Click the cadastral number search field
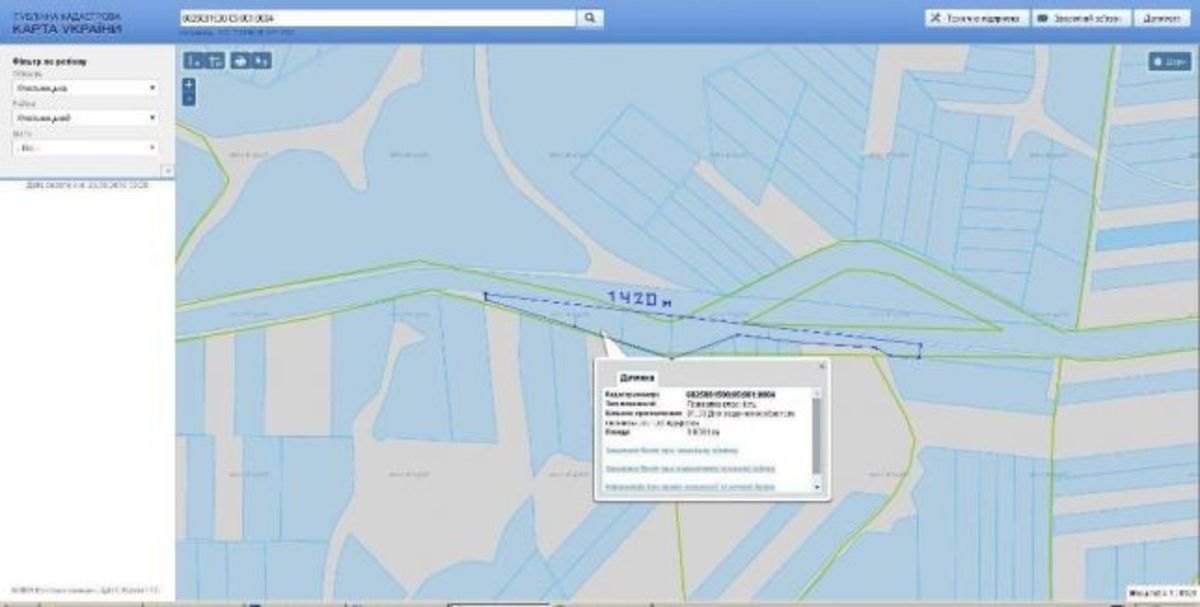 point(378,18)
